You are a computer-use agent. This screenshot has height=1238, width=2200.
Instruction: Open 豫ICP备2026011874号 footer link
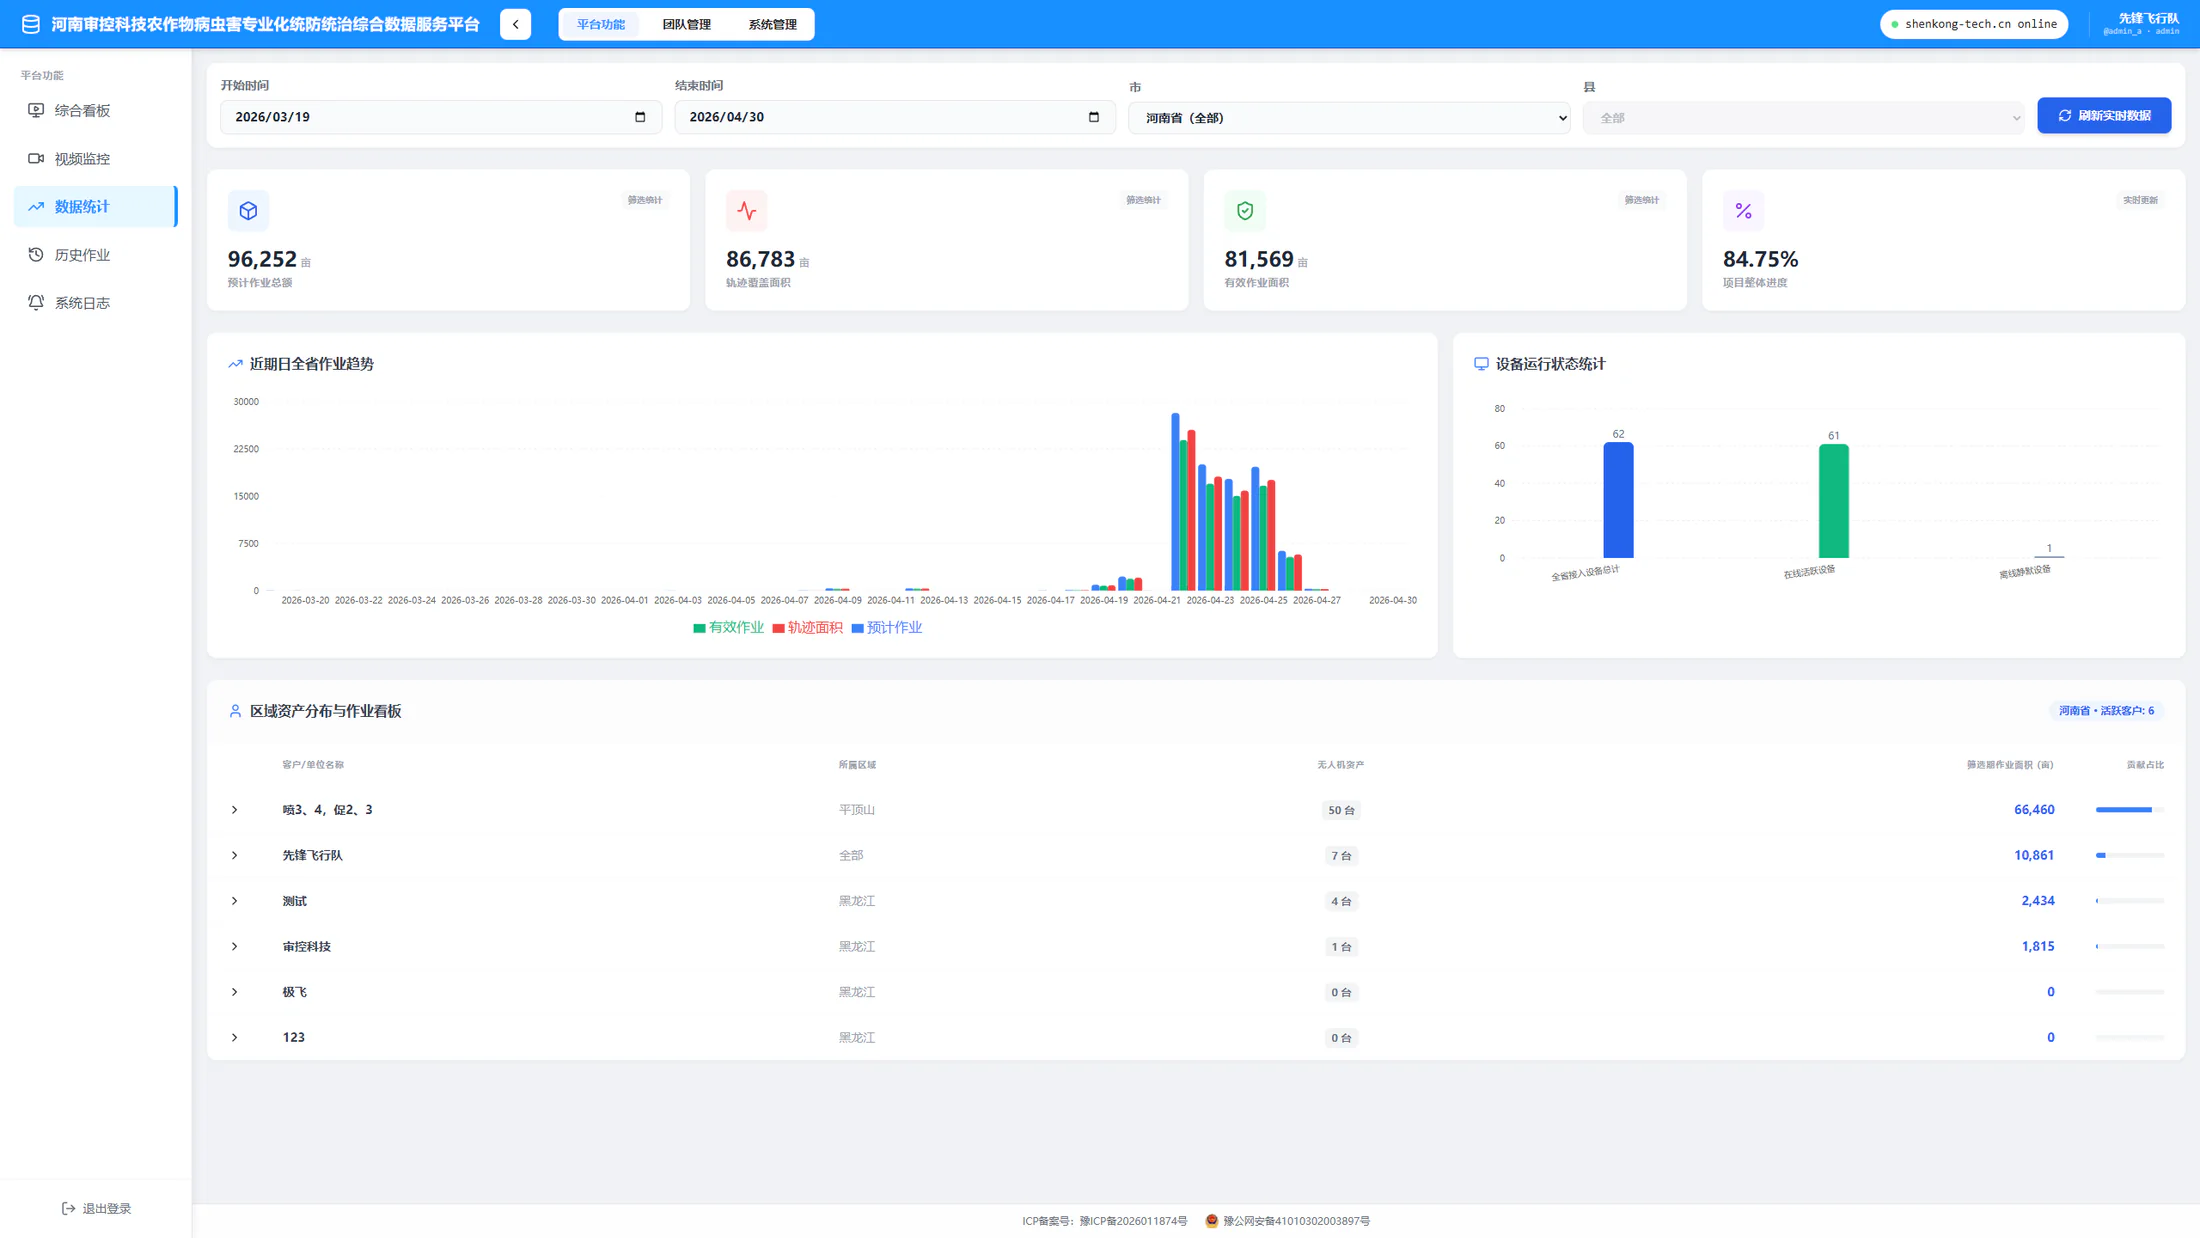pos(1133,1221)
